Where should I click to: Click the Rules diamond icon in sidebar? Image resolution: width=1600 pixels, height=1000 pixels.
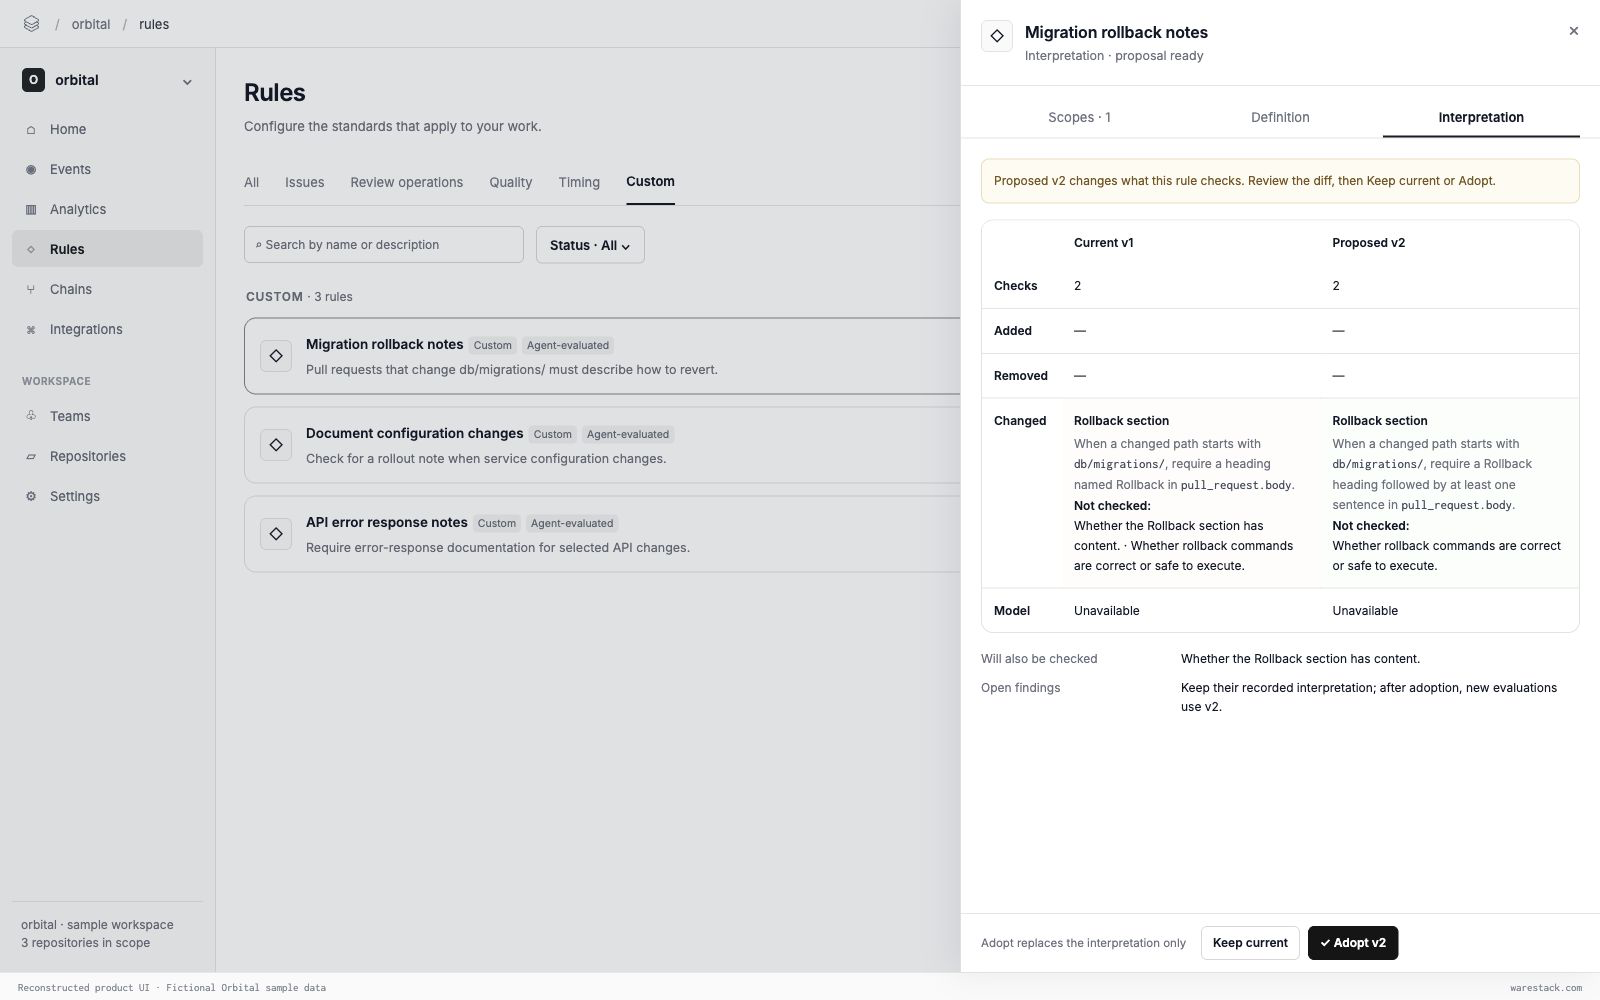[31, 250]
